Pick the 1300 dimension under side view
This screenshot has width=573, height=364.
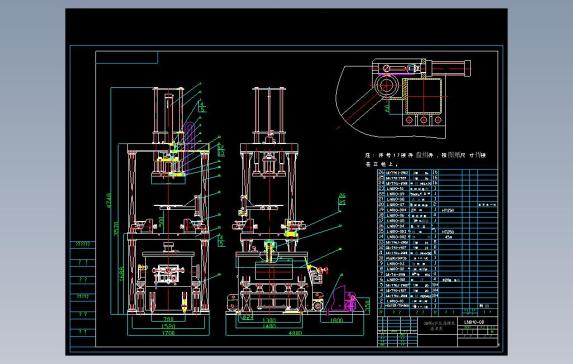click(269, 321)
